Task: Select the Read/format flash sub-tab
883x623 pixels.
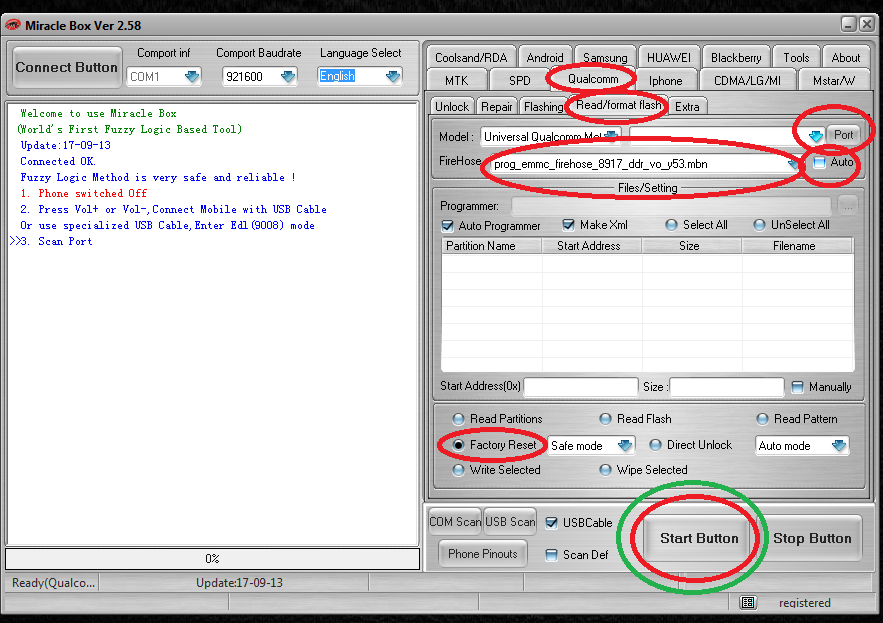Action: tap(618, 105)
